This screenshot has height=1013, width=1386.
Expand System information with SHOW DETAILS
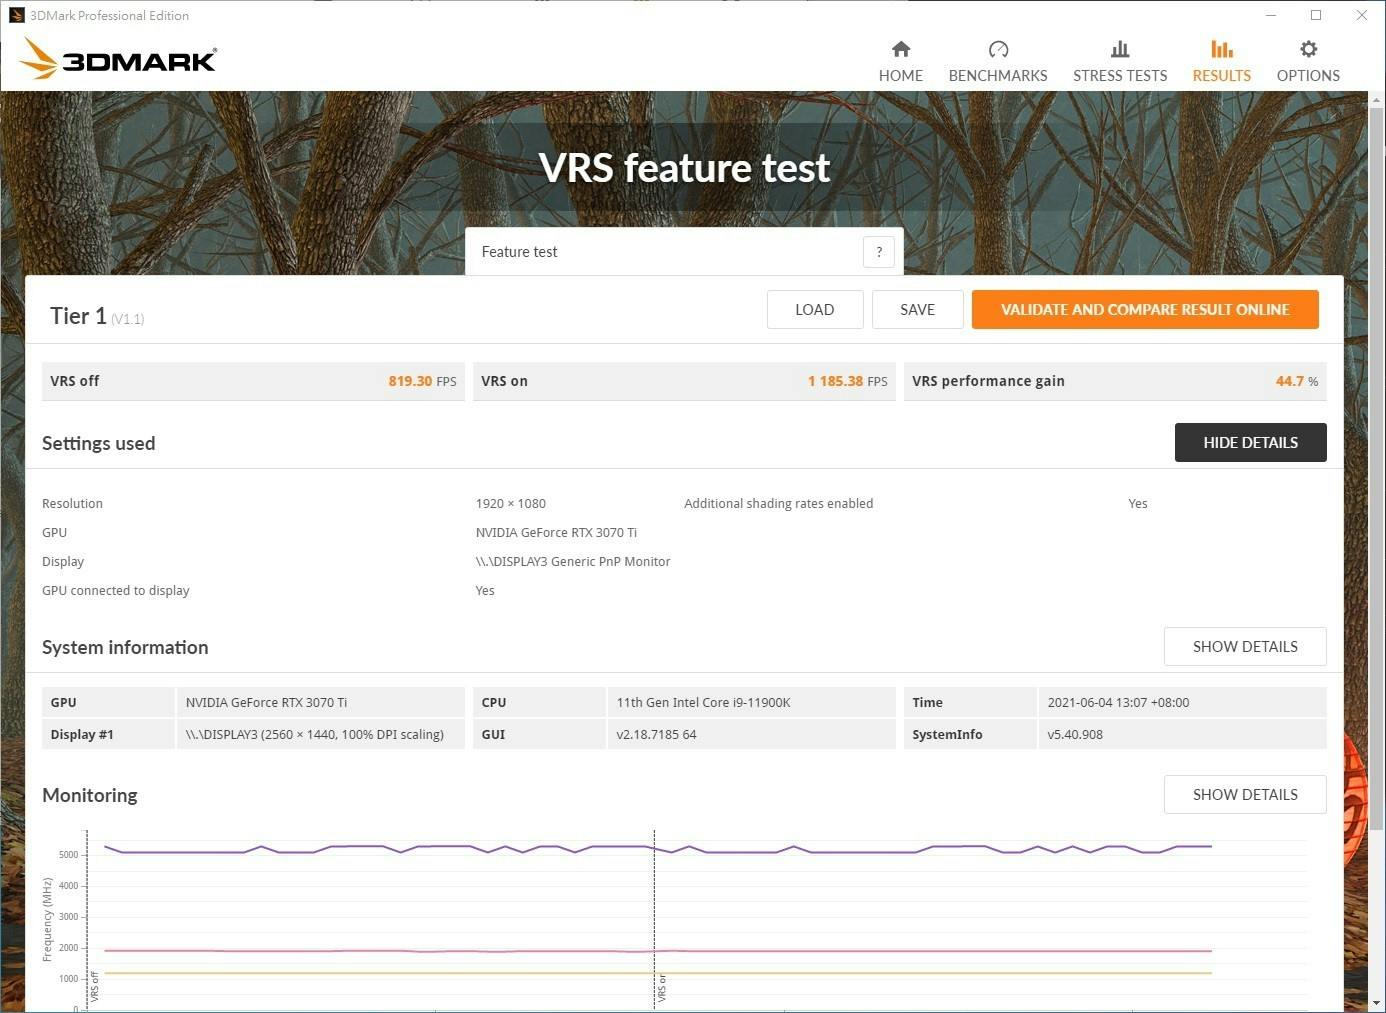point(1245,647)
